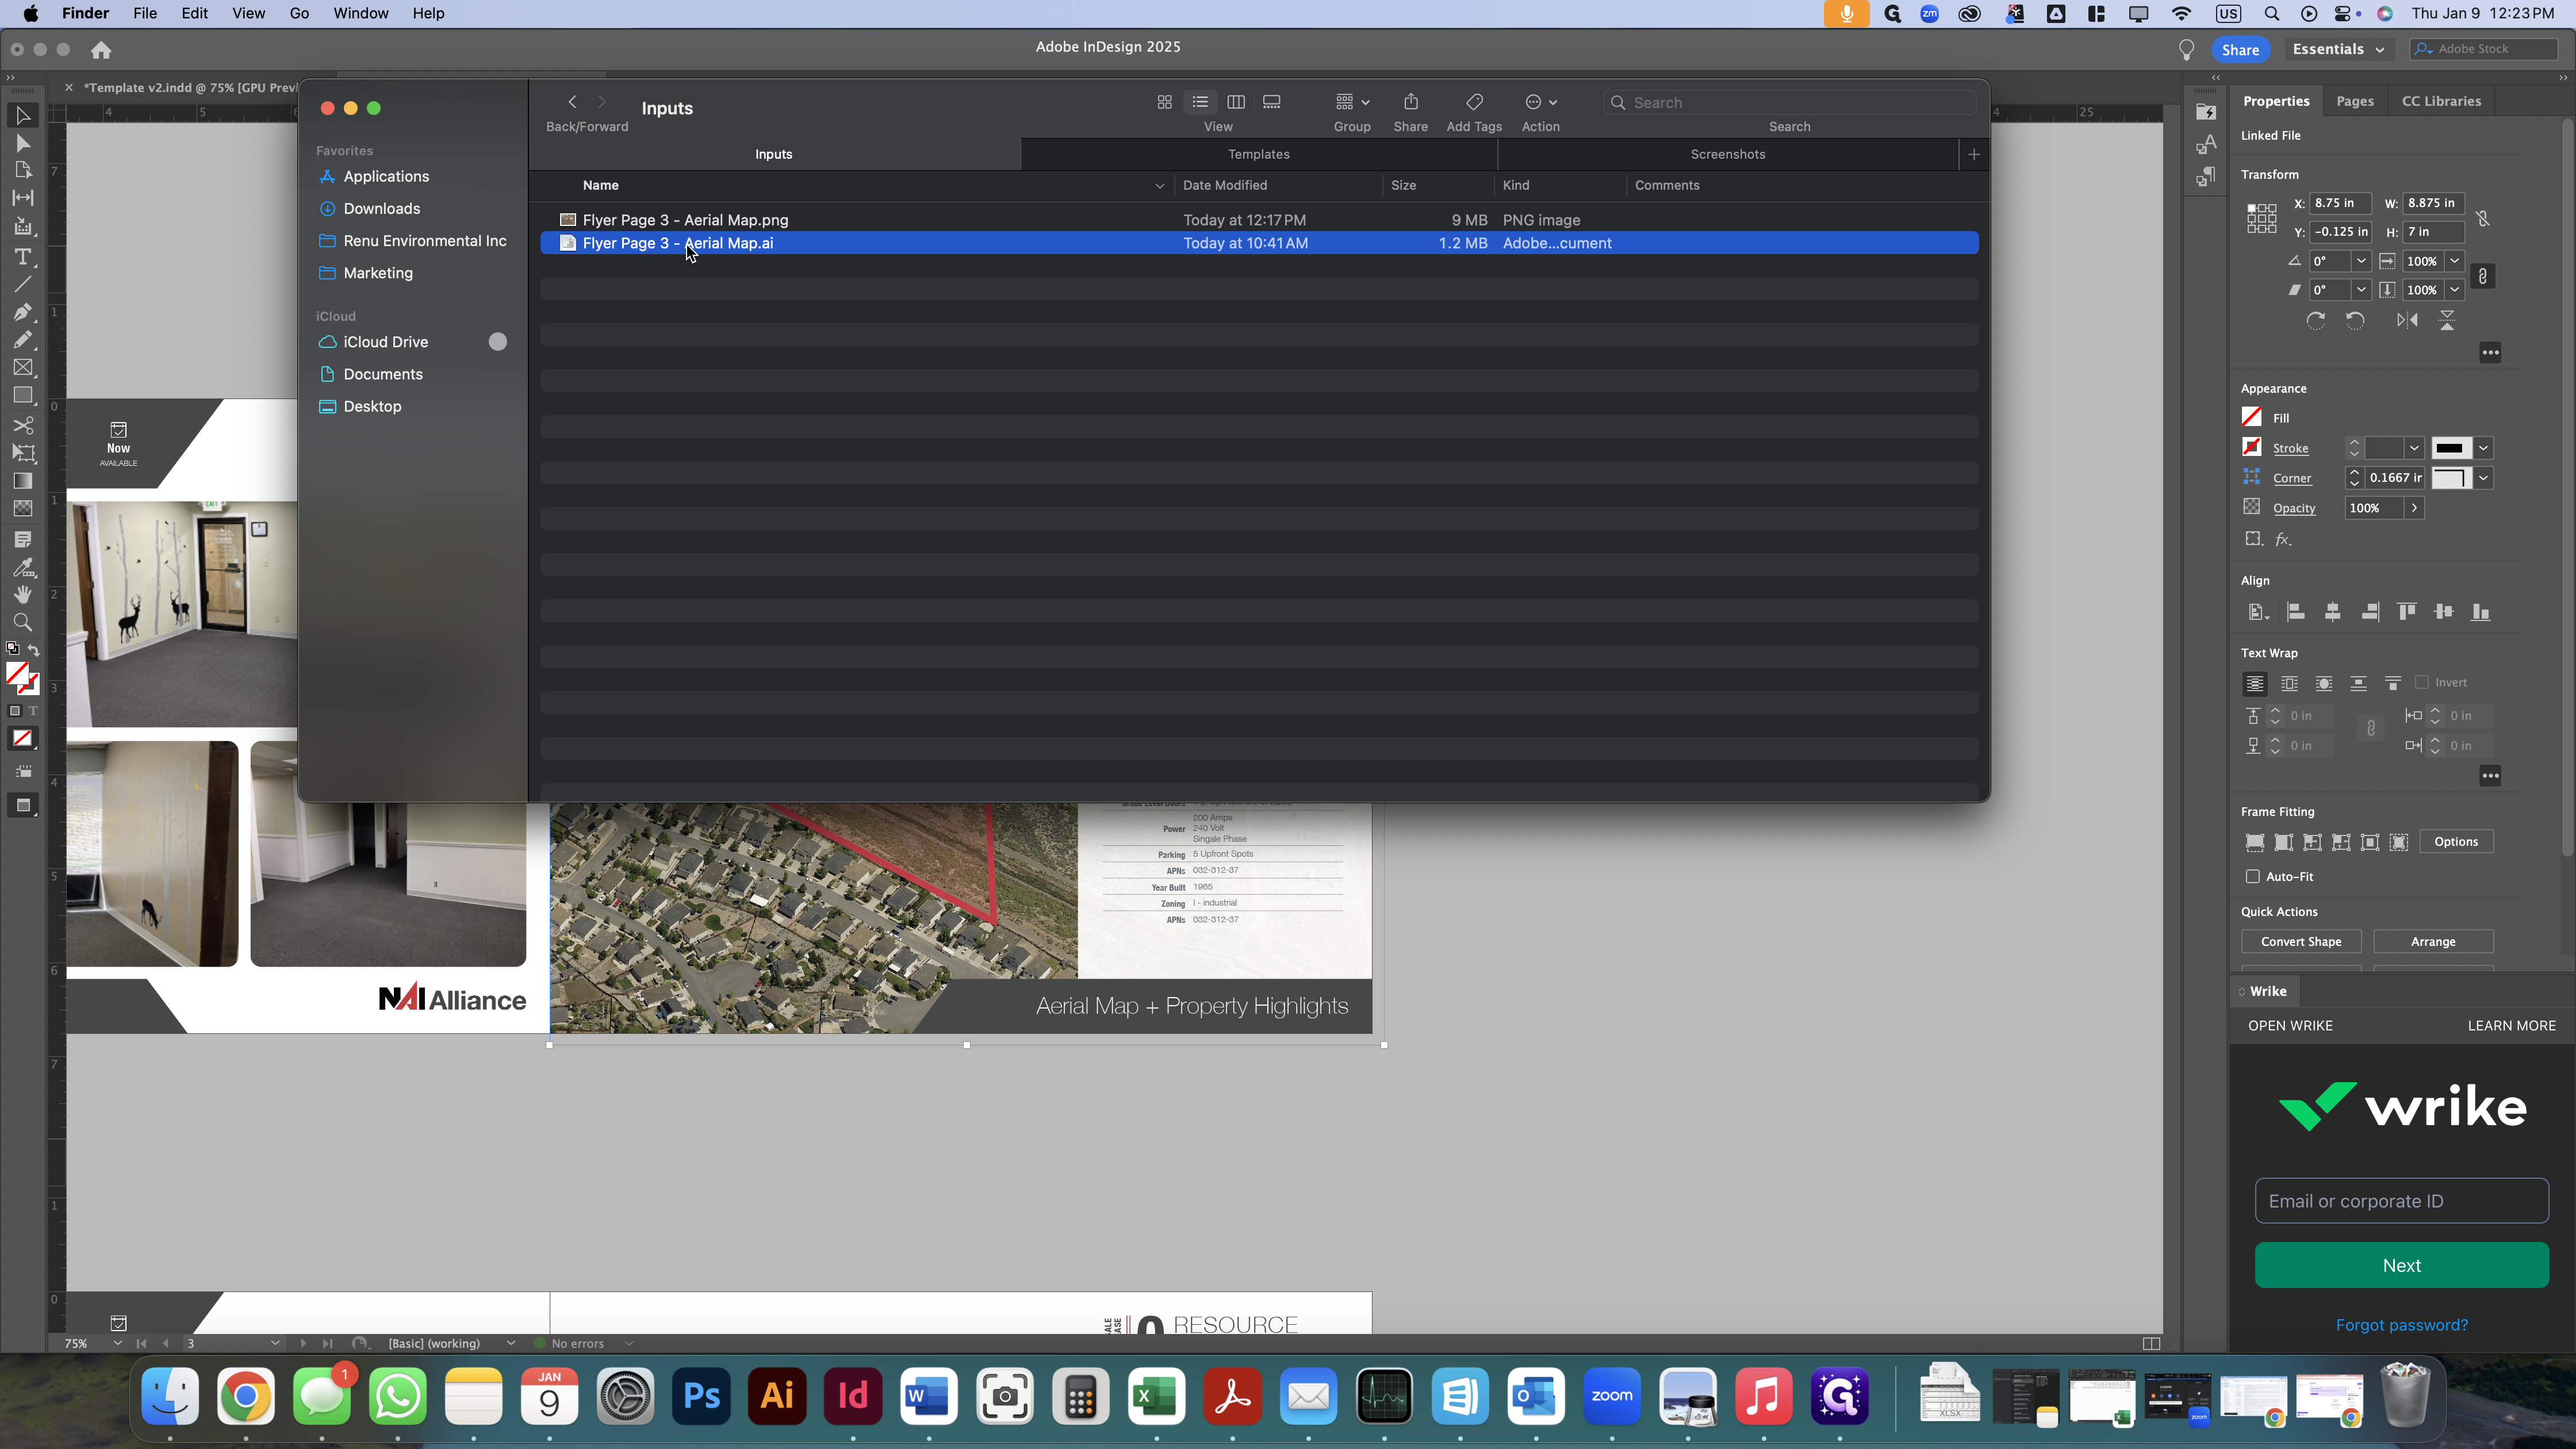Click green Next button in Wrike
The height and width of the screenshot is (1449, 2576).
[x=2401, y=1265]
